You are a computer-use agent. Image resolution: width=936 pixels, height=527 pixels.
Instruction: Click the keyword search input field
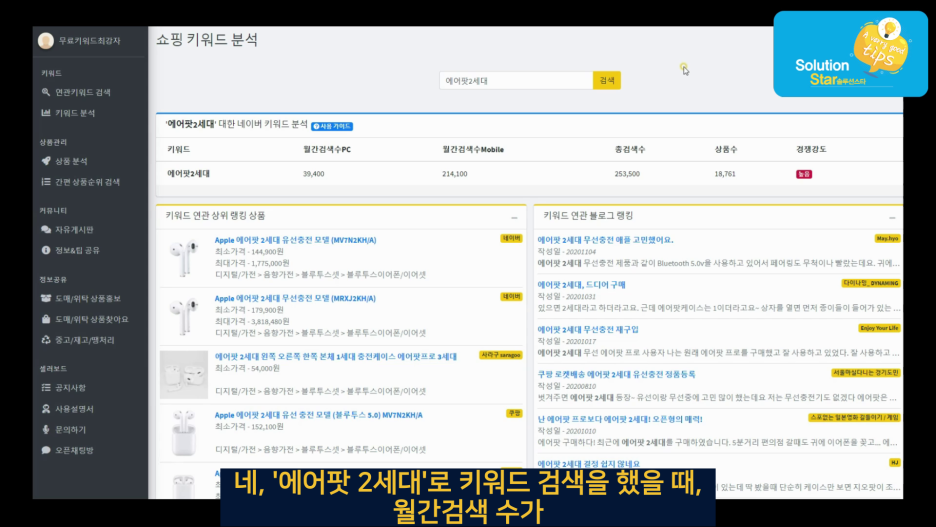coord(516,81)
